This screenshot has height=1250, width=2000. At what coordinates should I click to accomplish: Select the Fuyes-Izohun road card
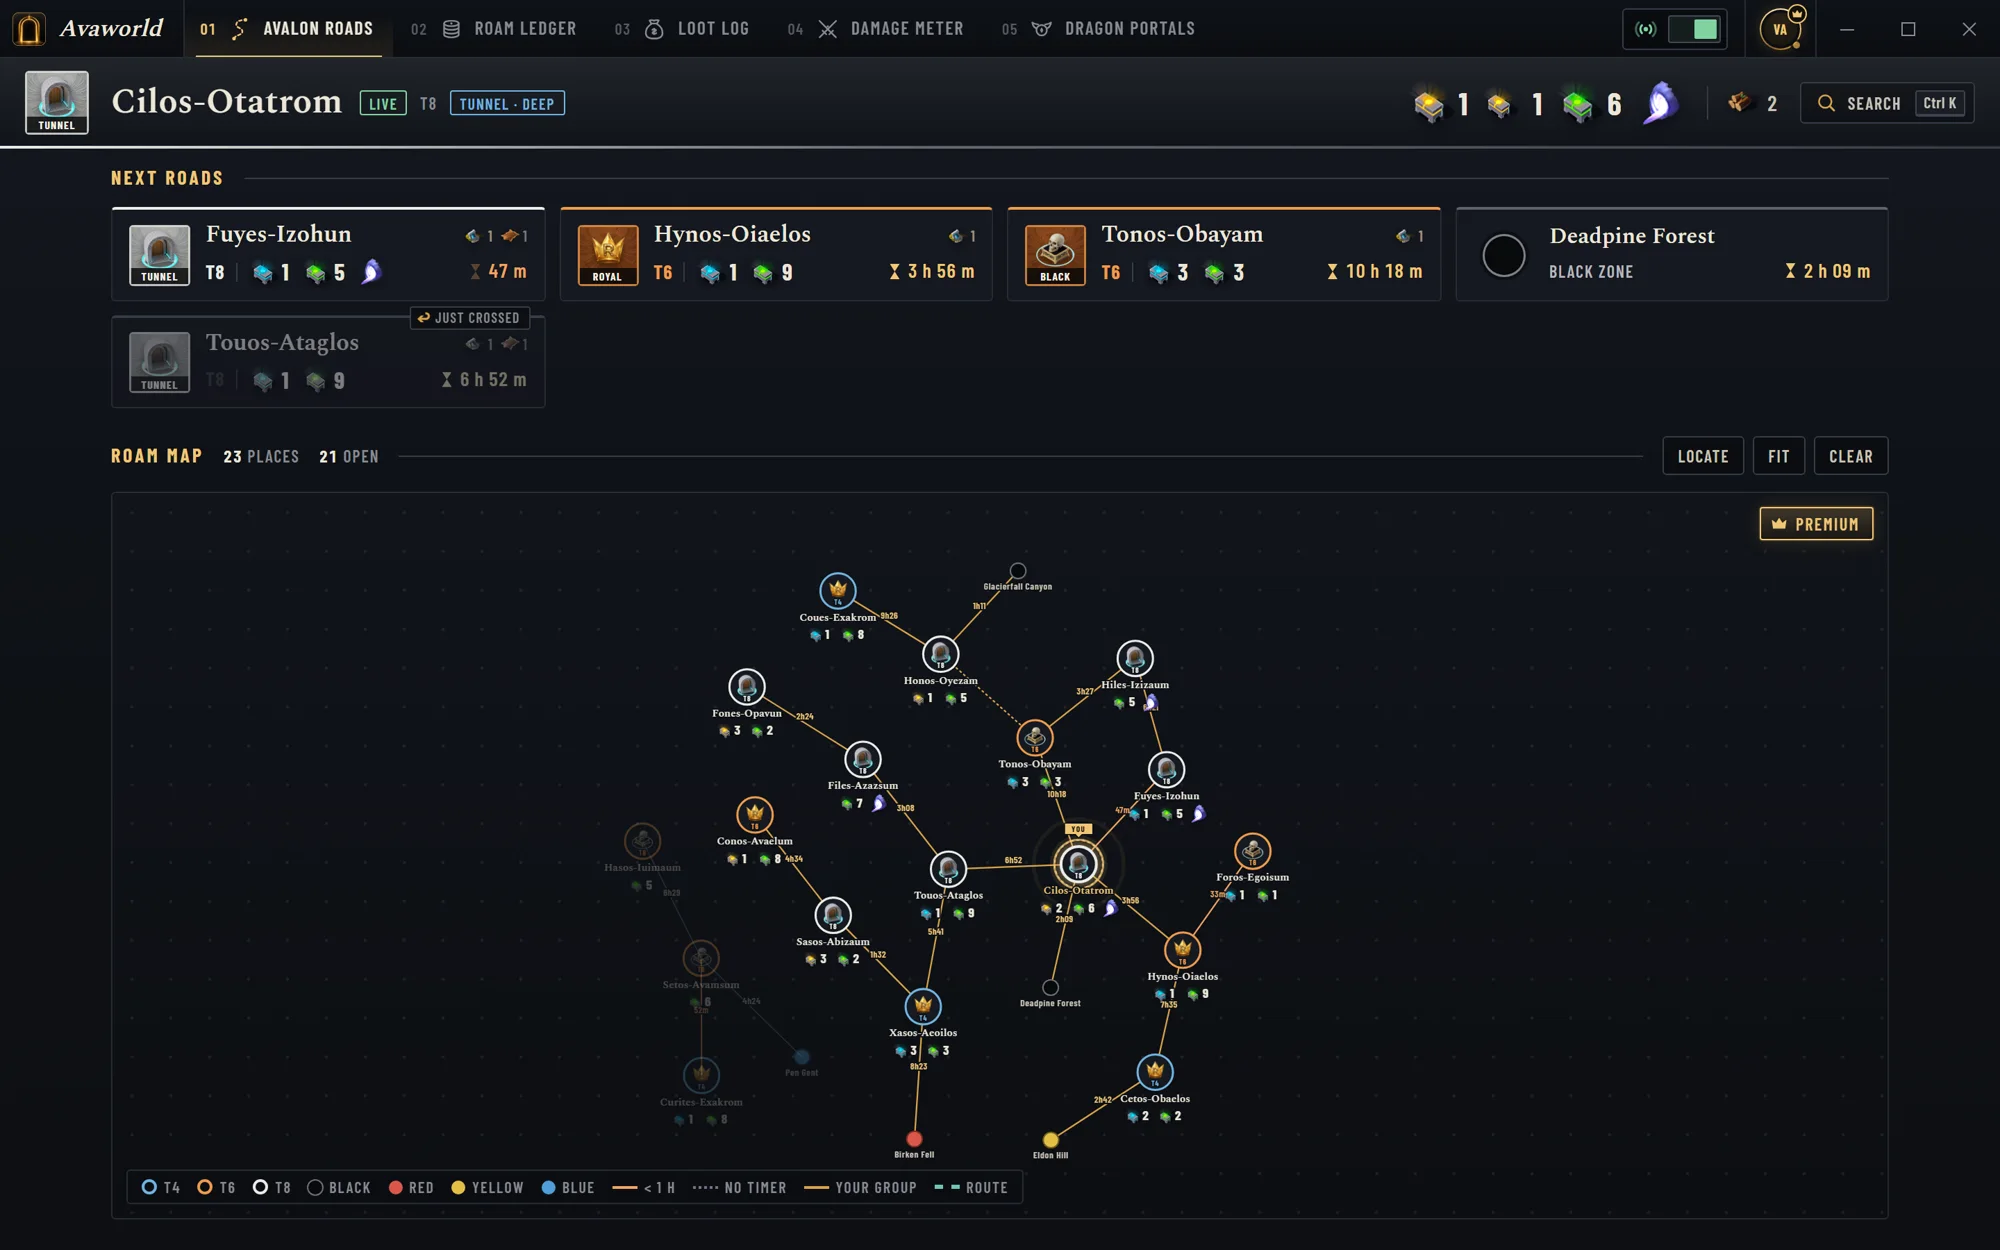click(x=328, y=254)
